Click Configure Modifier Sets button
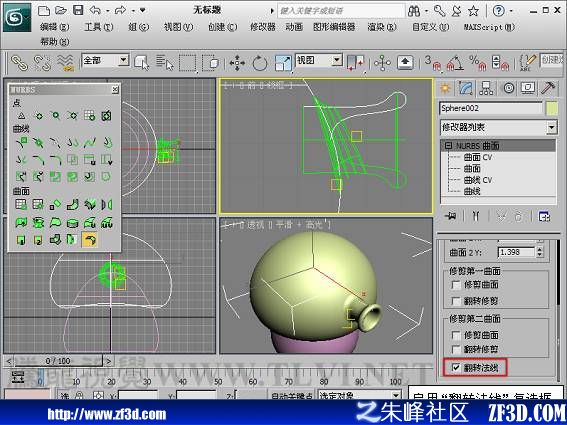The image size is (567, 425). [544, 217]
